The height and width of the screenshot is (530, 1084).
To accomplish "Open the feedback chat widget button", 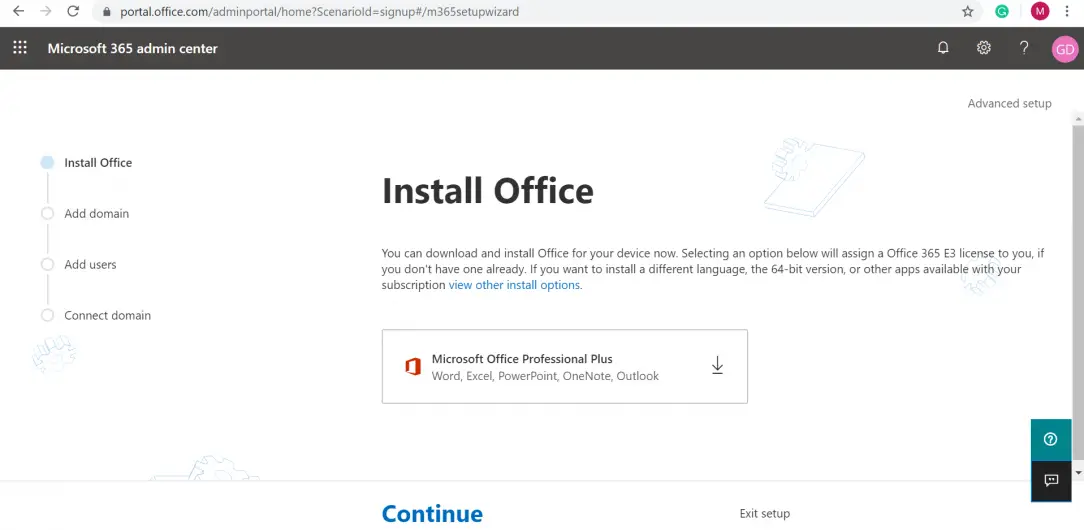I will [x=1051, y=481].
